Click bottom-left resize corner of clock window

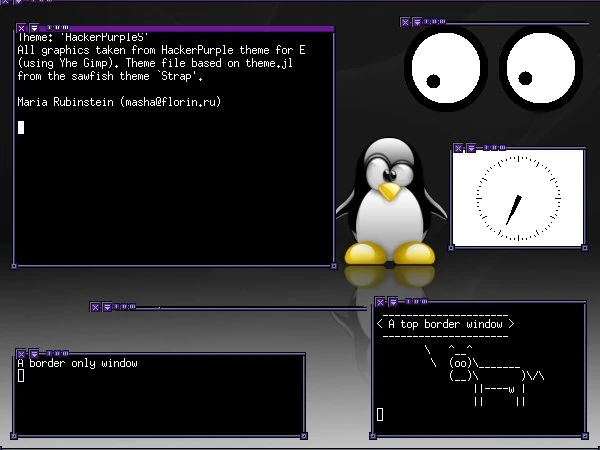tap(451, 248)
